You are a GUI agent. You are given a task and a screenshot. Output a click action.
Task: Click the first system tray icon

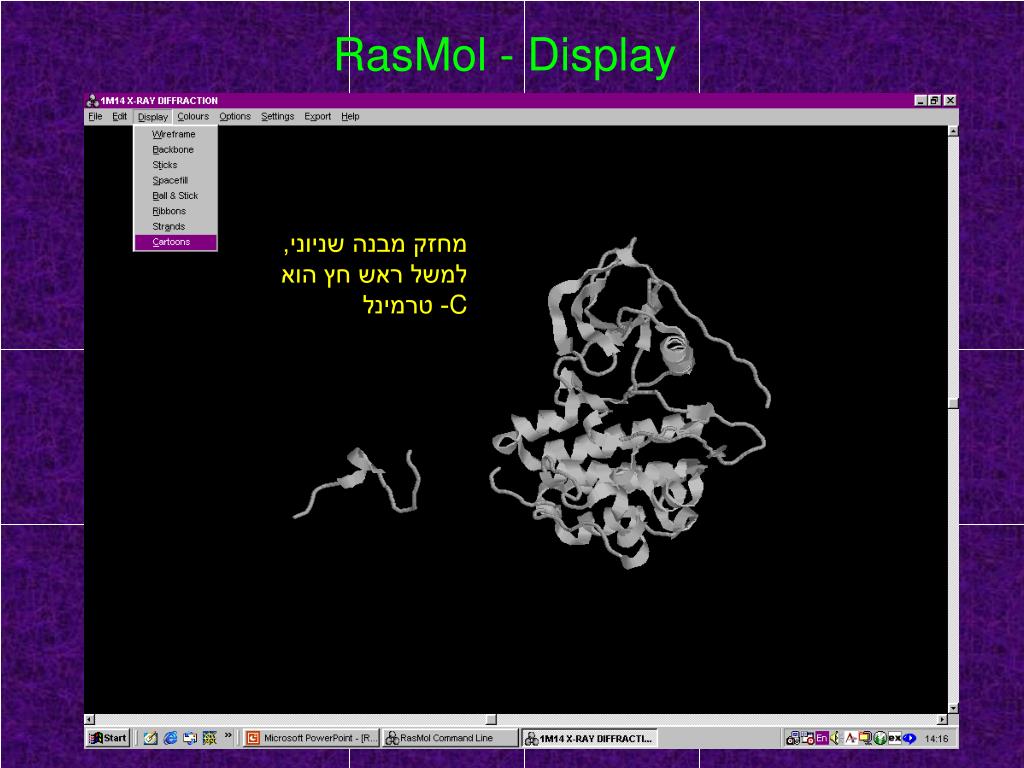(x=793, y=738)
